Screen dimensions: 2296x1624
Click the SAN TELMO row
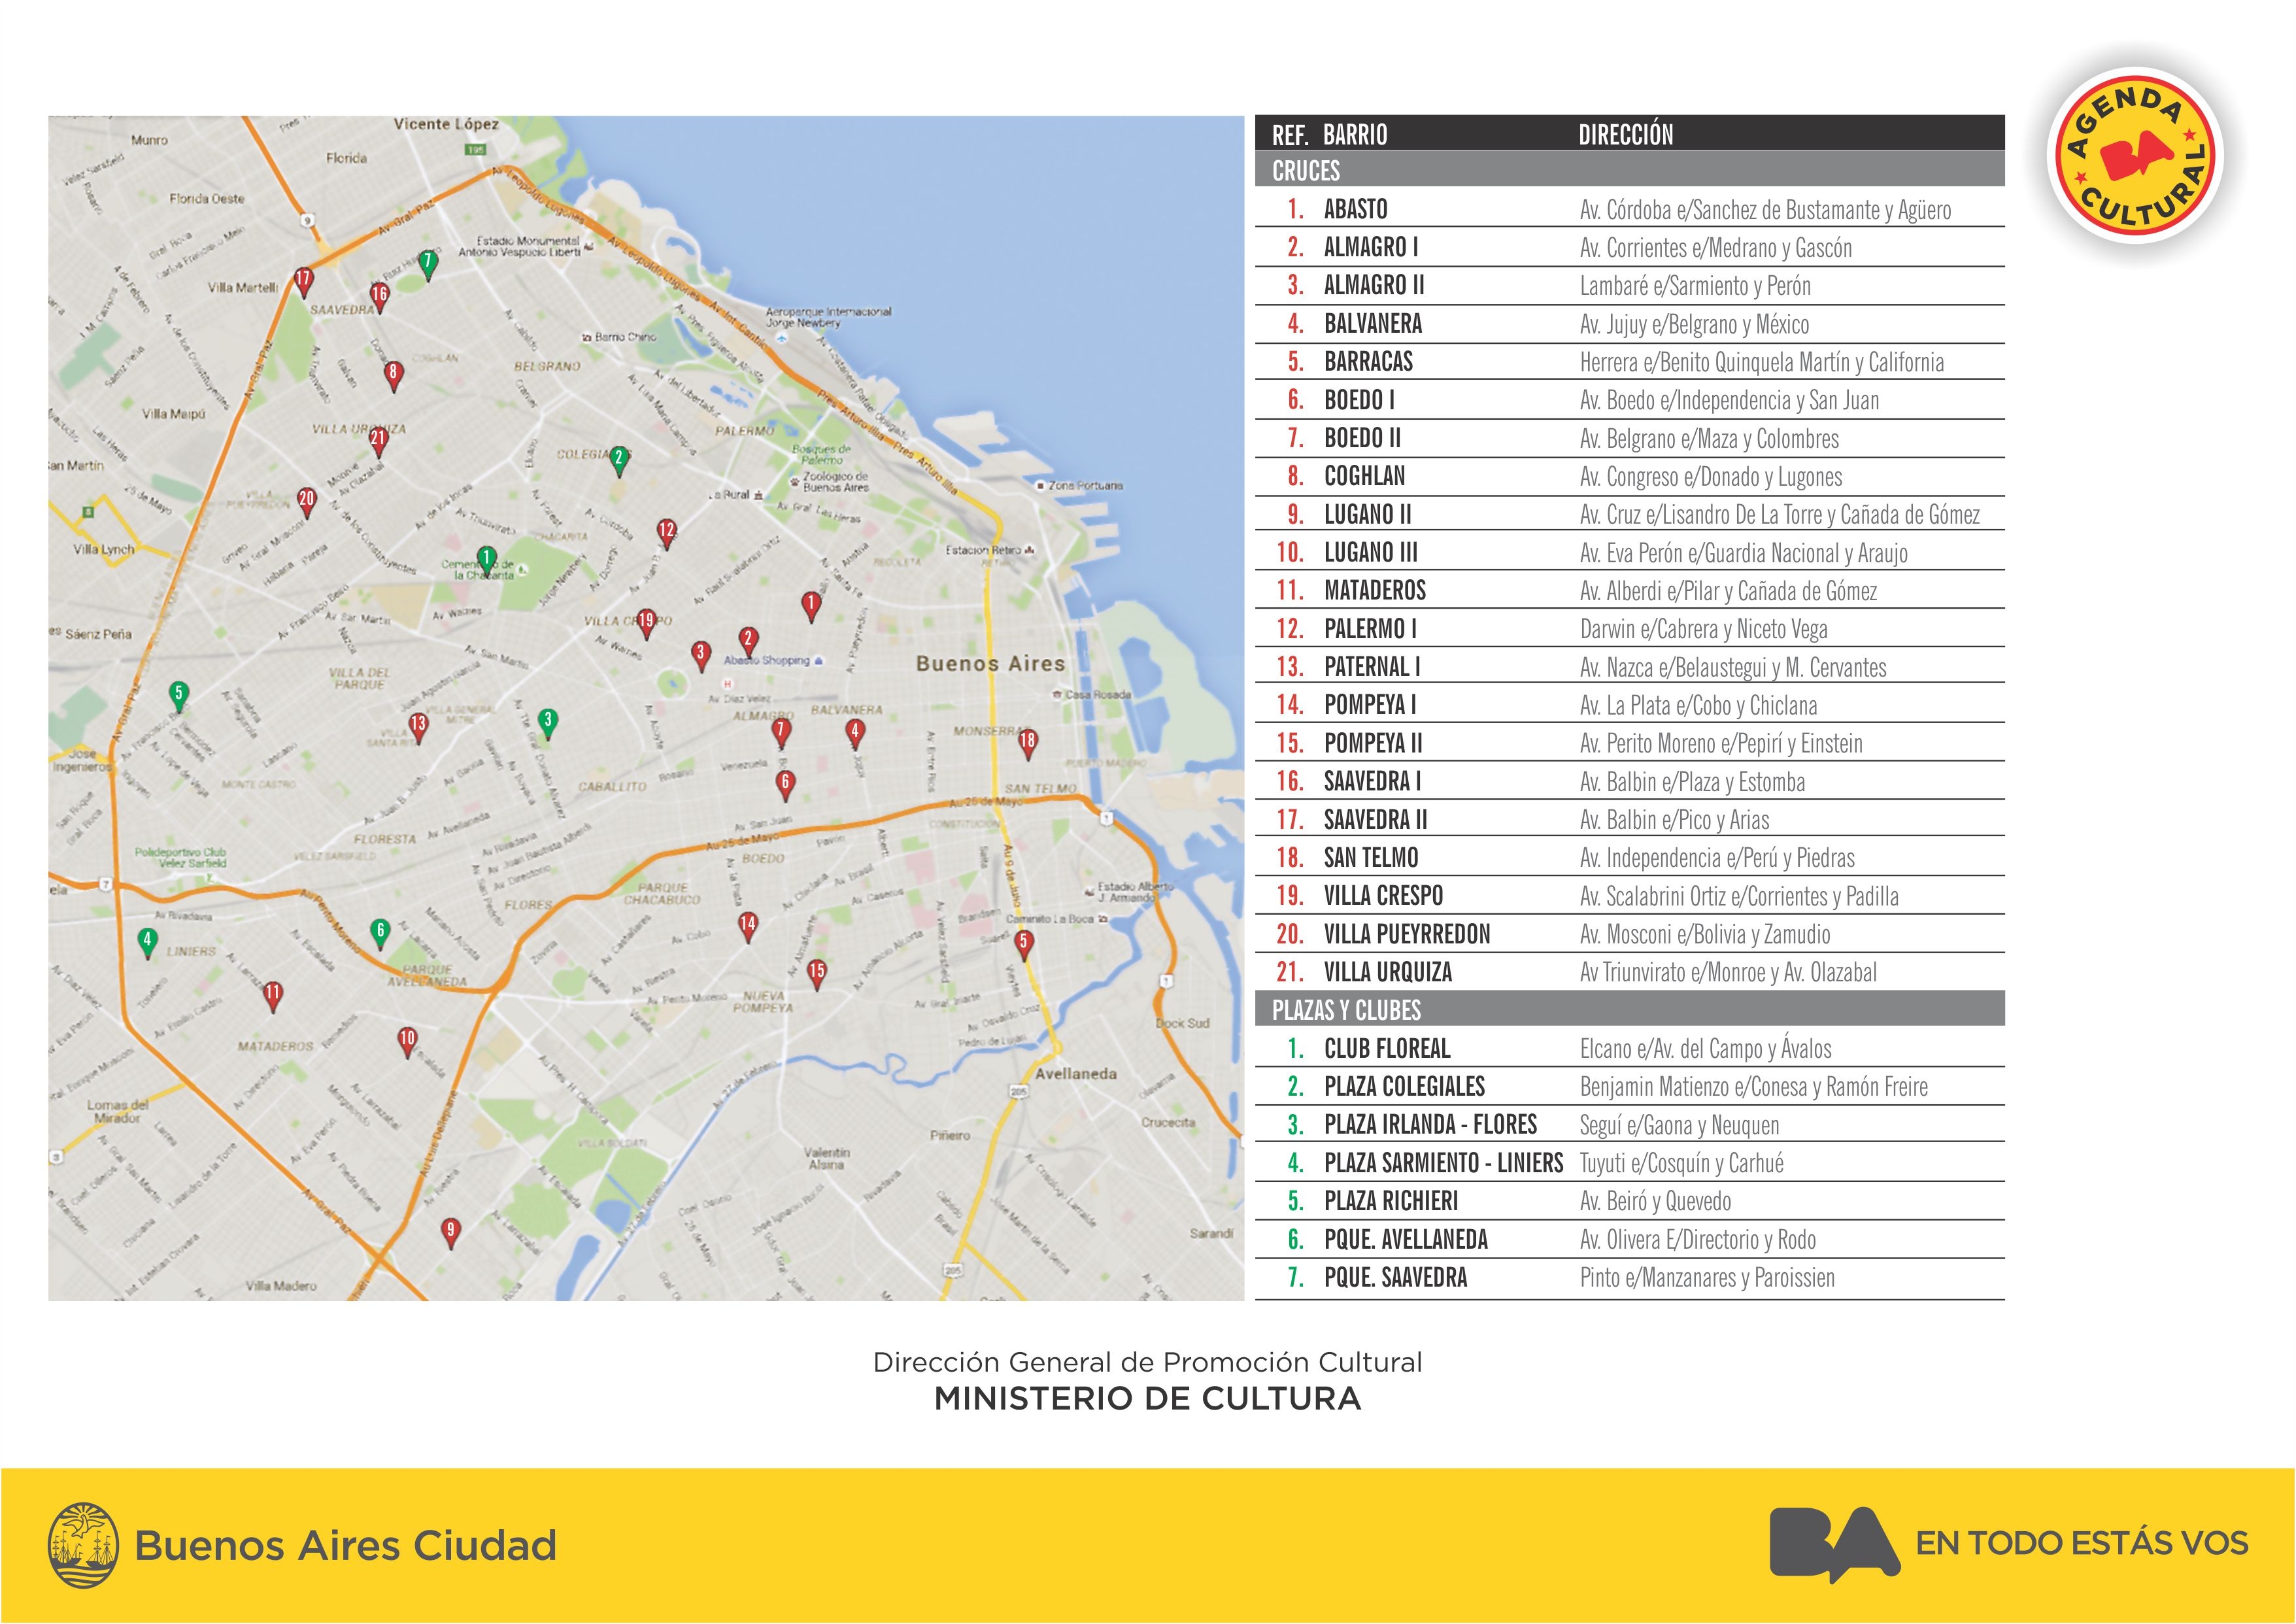pos(1630,857)
